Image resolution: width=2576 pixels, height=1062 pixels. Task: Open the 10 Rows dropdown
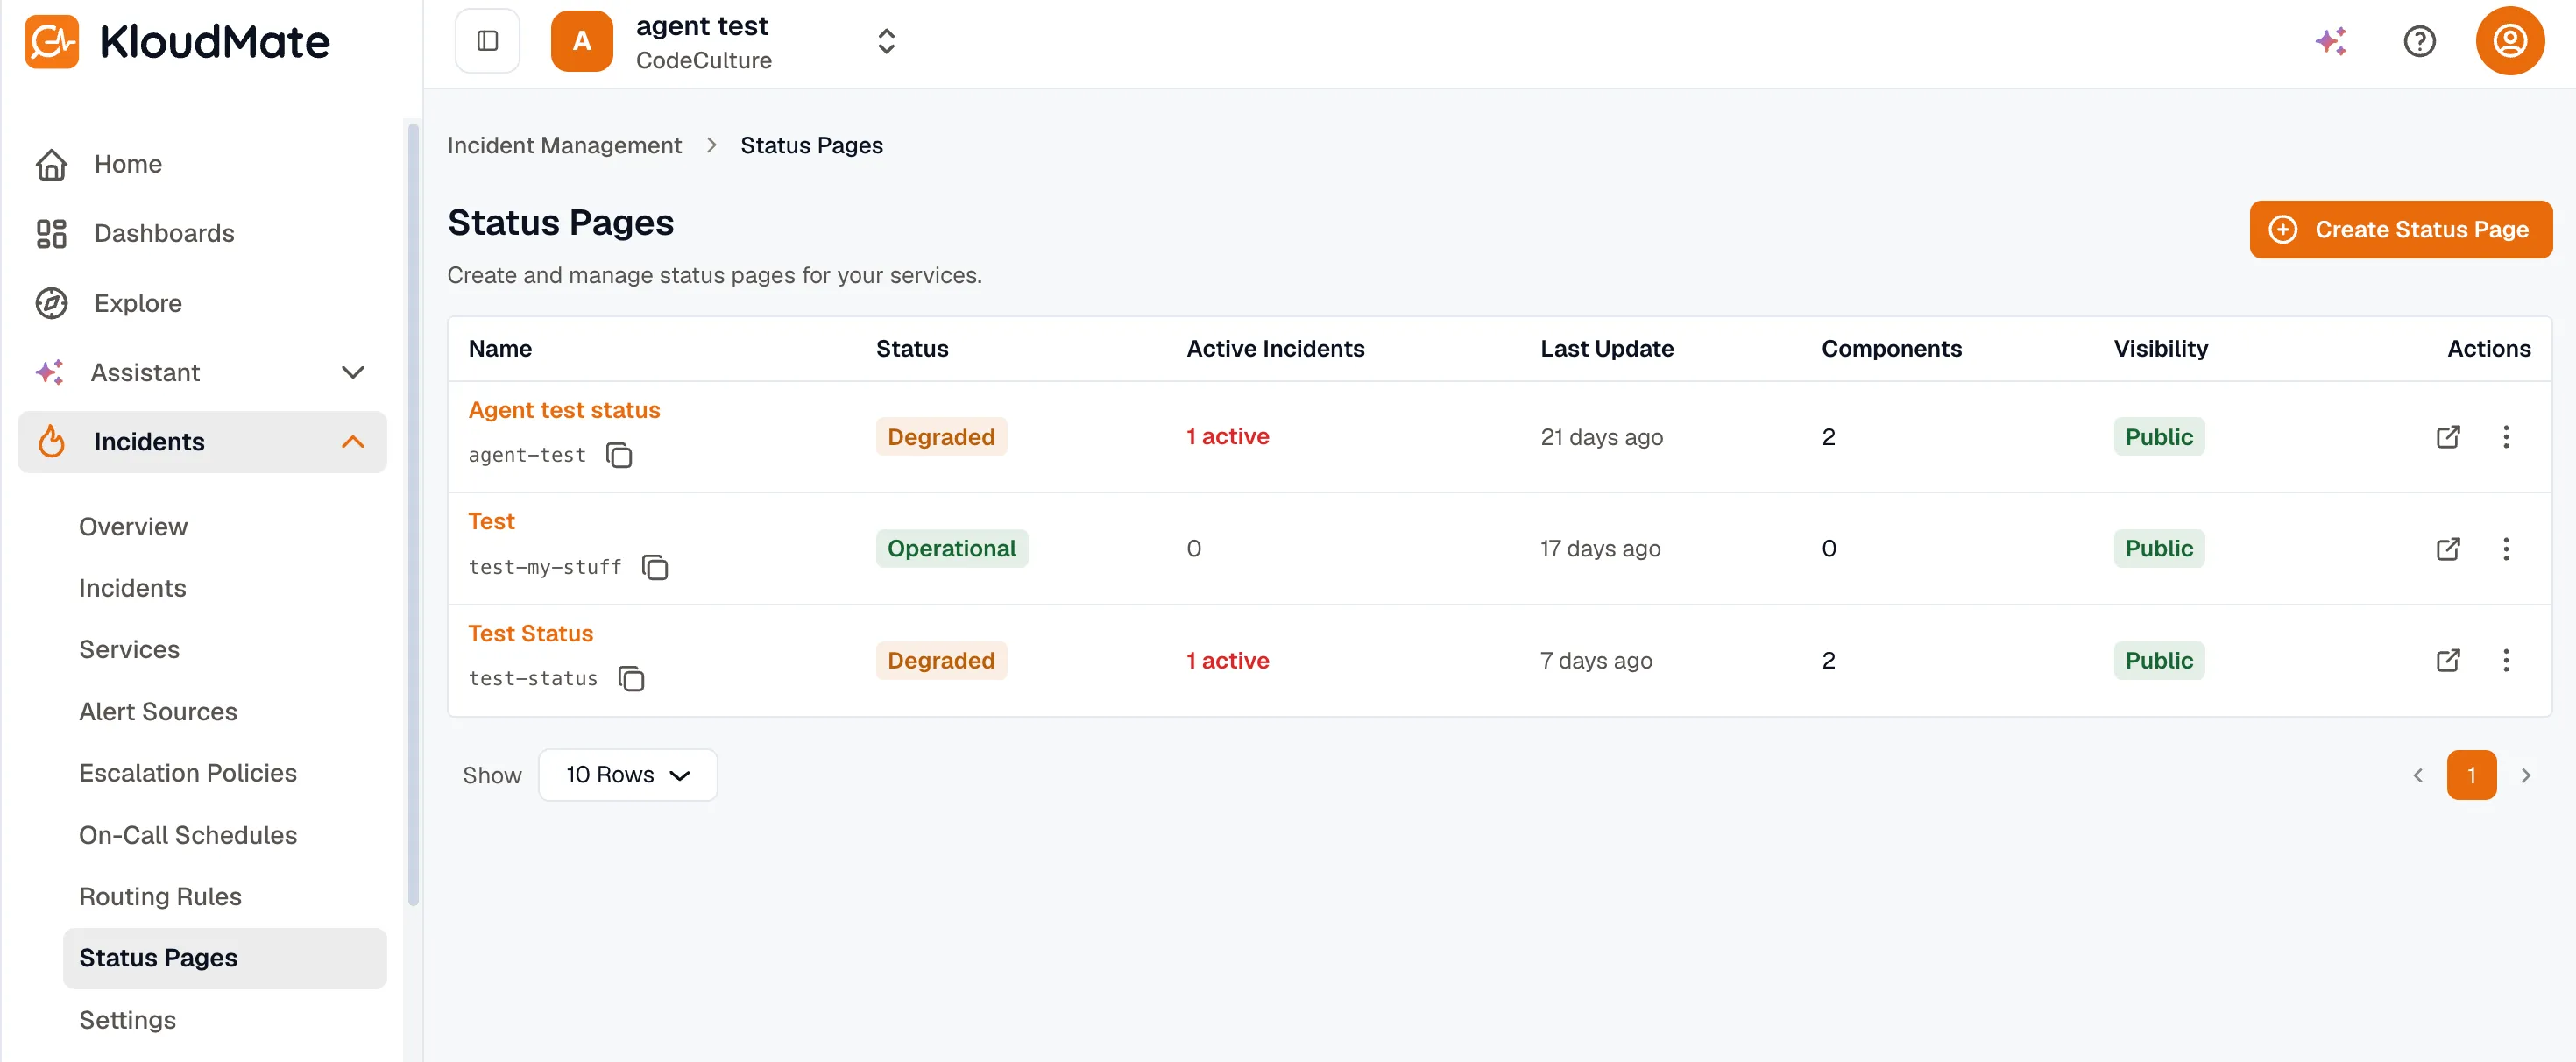coord(628,775)
